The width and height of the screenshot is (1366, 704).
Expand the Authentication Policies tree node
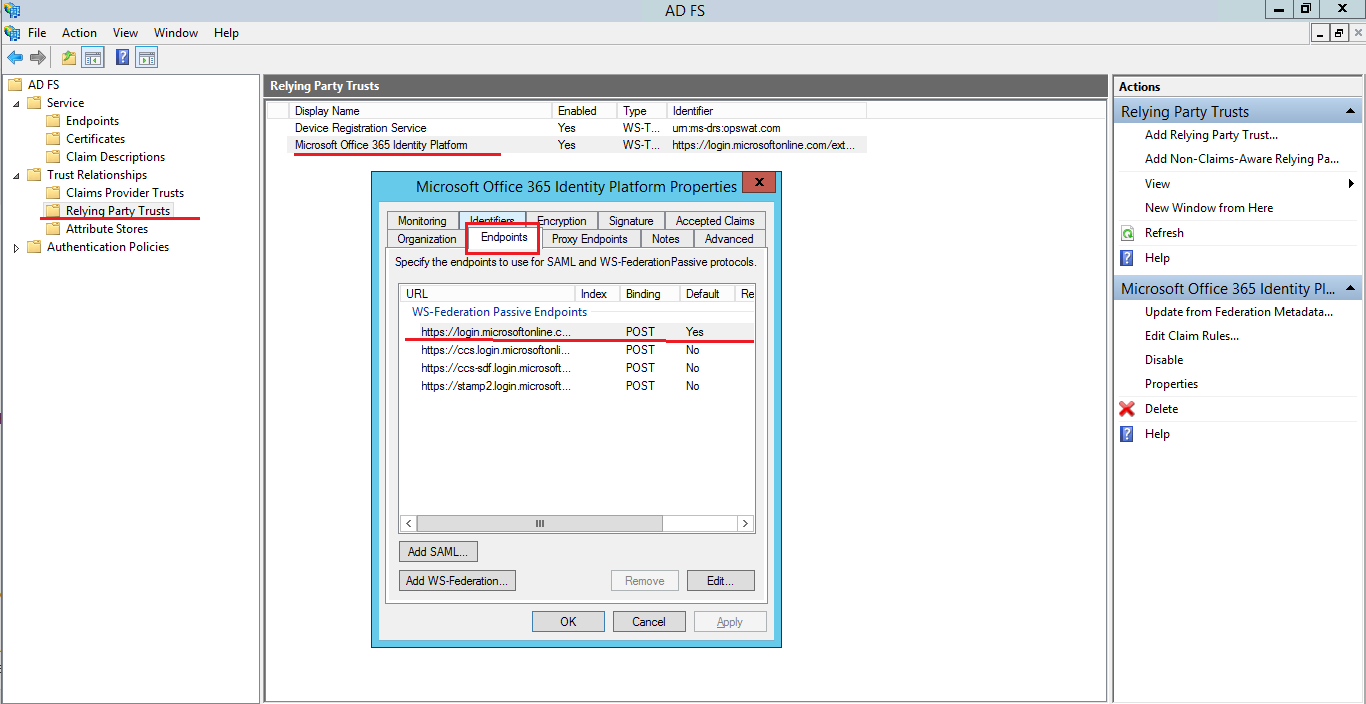tap(16, 248)
